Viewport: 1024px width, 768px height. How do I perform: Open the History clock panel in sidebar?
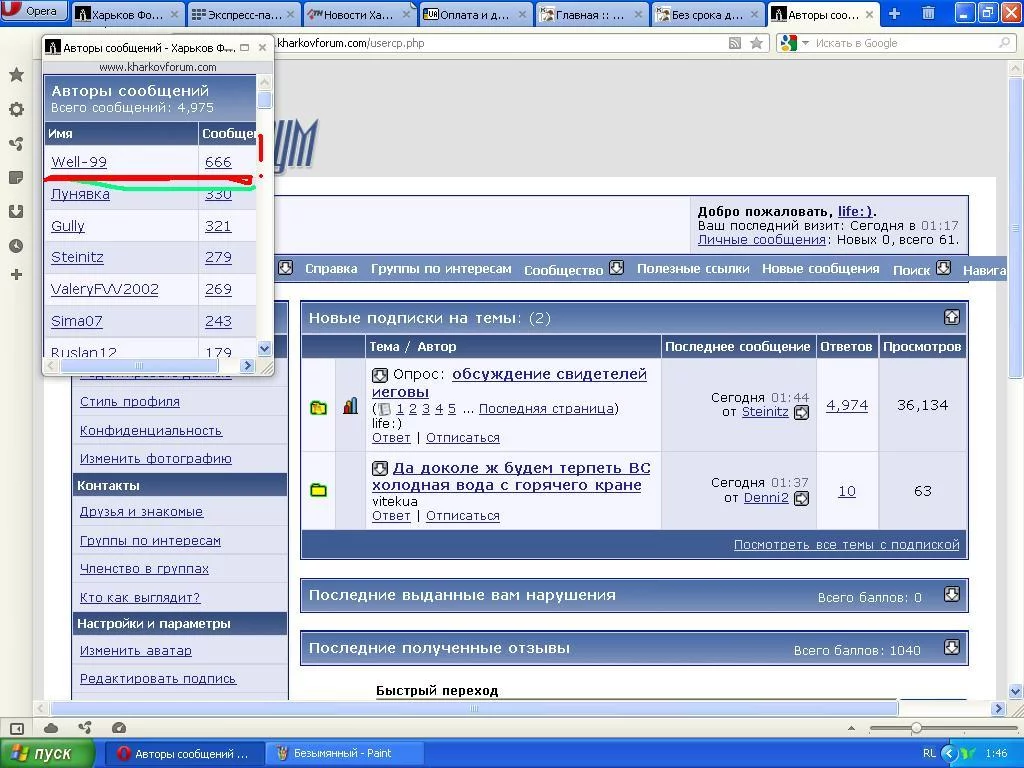point(16,245)
